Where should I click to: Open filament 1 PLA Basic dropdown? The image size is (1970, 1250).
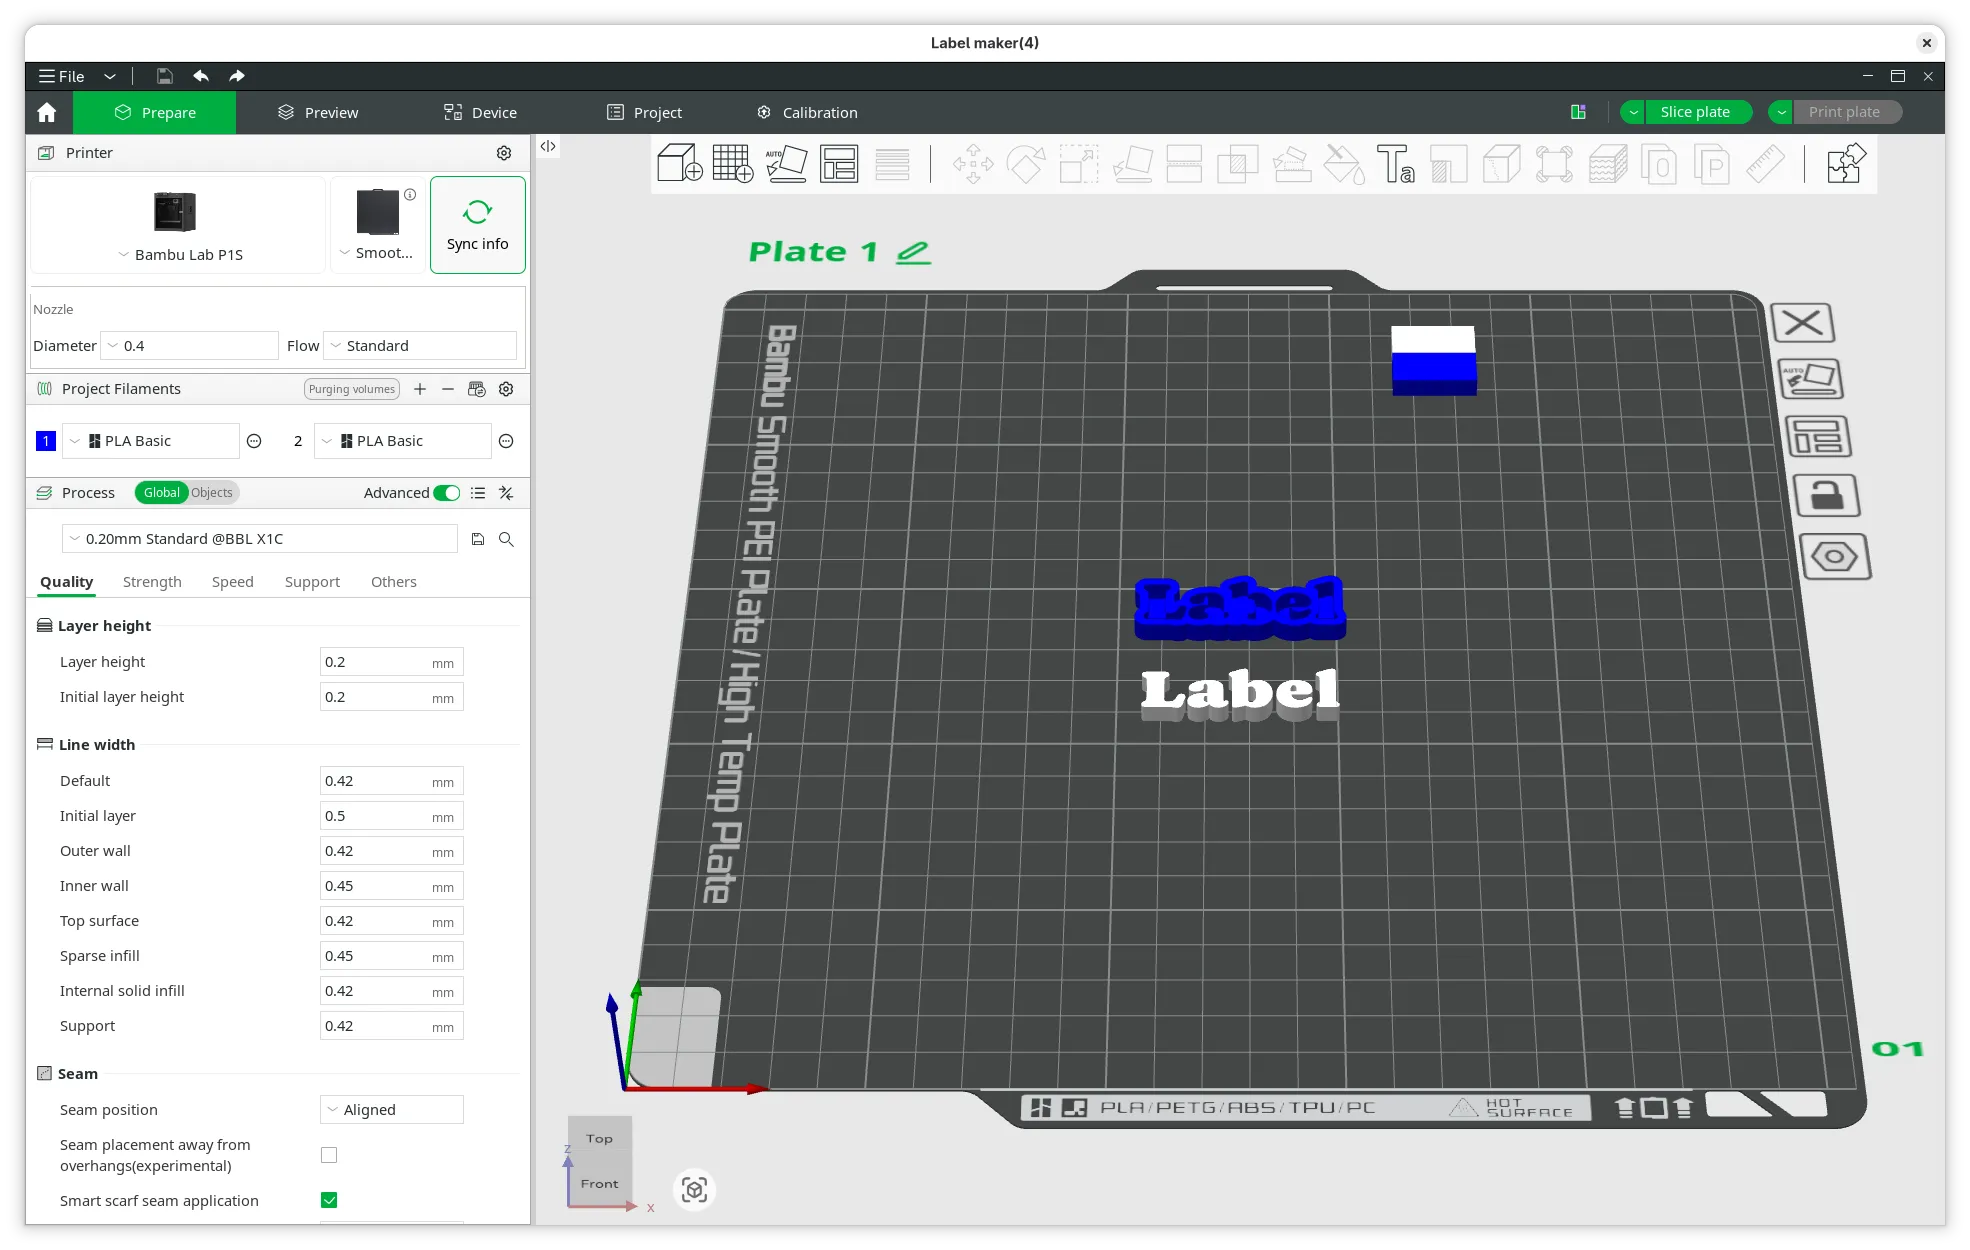[x=151, y=441]
